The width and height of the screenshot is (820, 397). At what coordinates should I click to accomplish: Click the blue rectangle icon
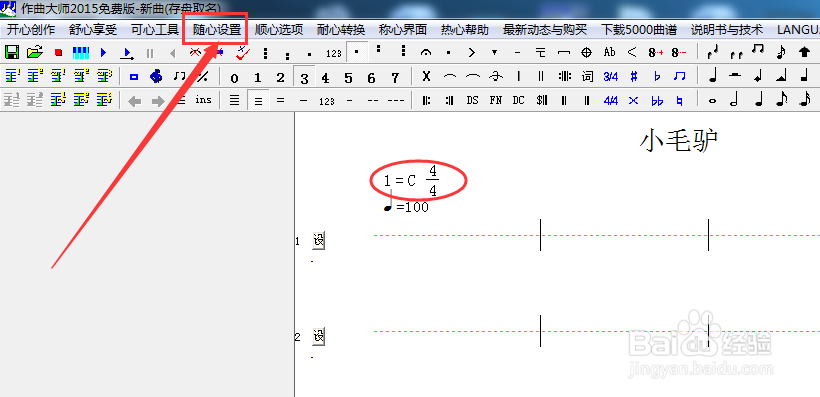tap(134, 77)
